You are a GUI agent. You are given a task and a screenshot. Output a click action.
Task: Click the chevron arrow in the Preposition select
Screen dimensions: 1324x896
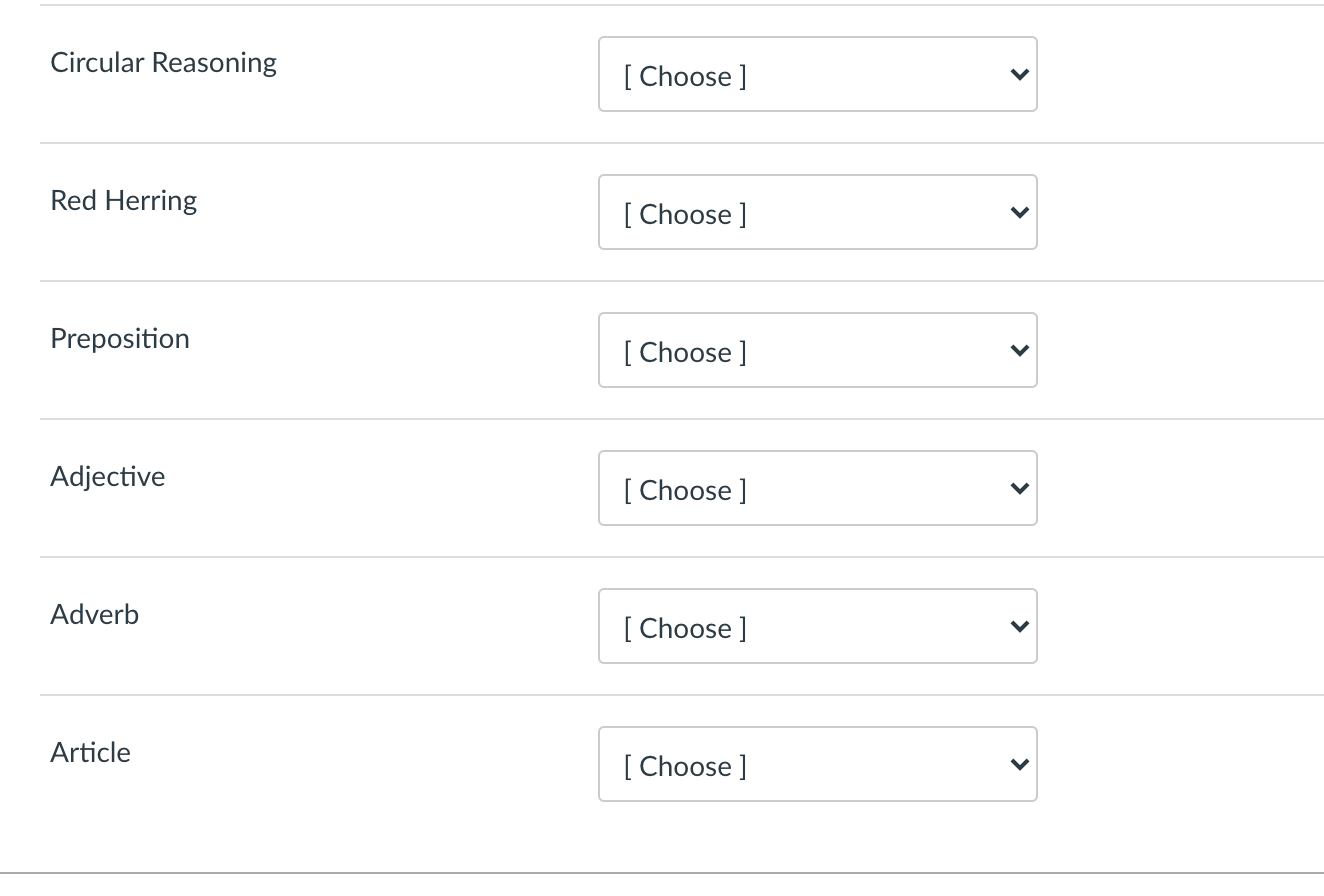(x=1019, y=351)
